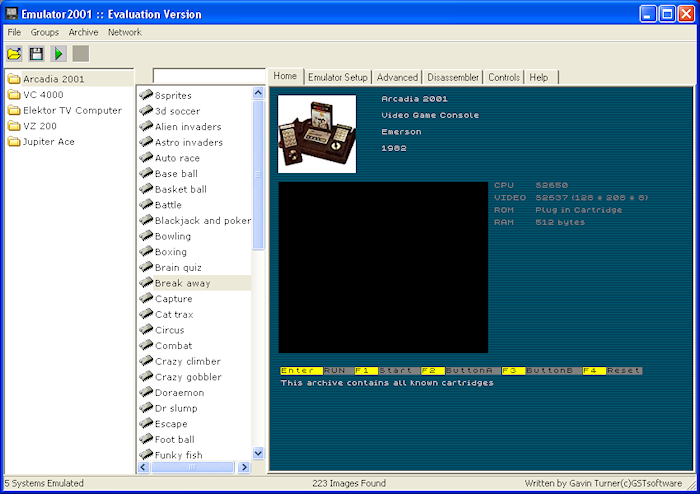Click the yellow Enter key label

pyautogui.click(x=301, y=370)
